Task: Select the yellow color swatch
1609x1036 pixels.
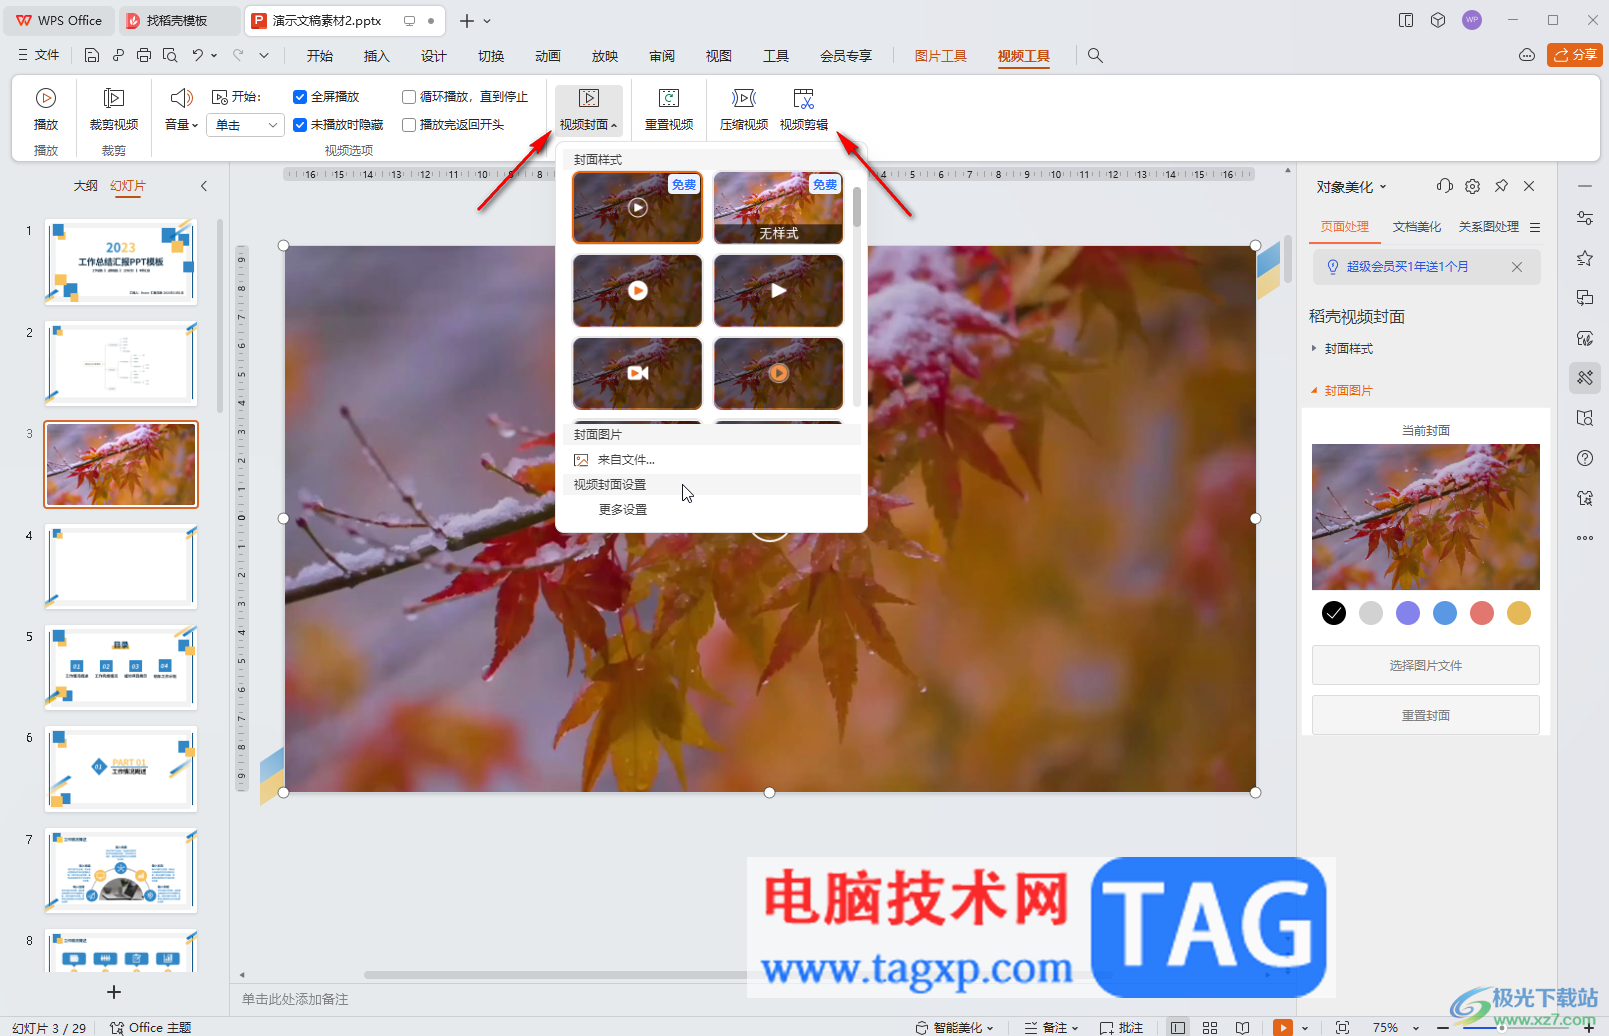Action: click(x=1519, y=613)
